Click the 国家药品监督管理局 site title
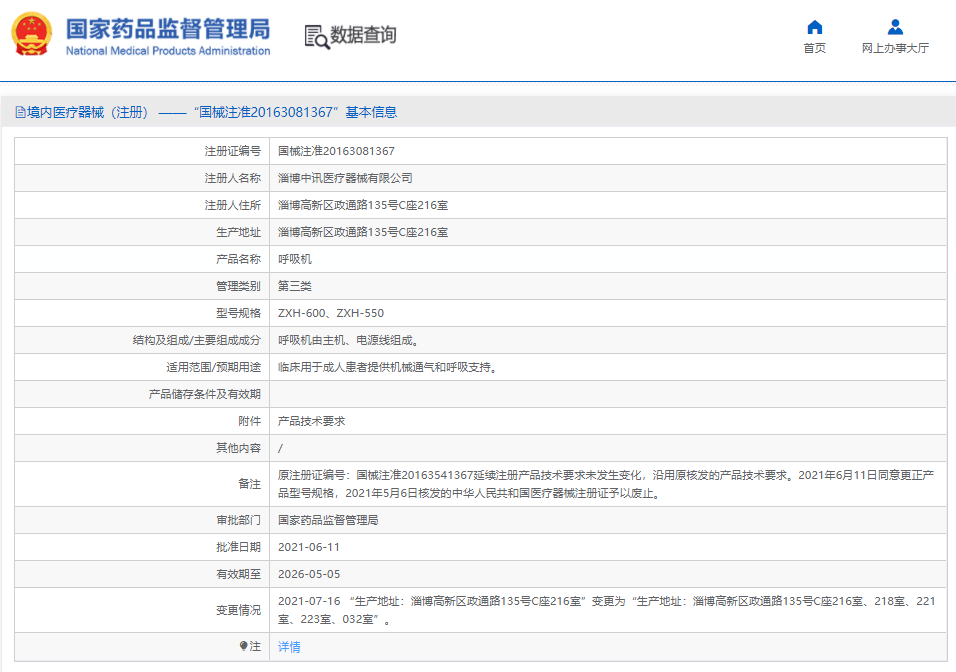The height and width of the screenshot is (672, 956). click(x=167, y=27)
